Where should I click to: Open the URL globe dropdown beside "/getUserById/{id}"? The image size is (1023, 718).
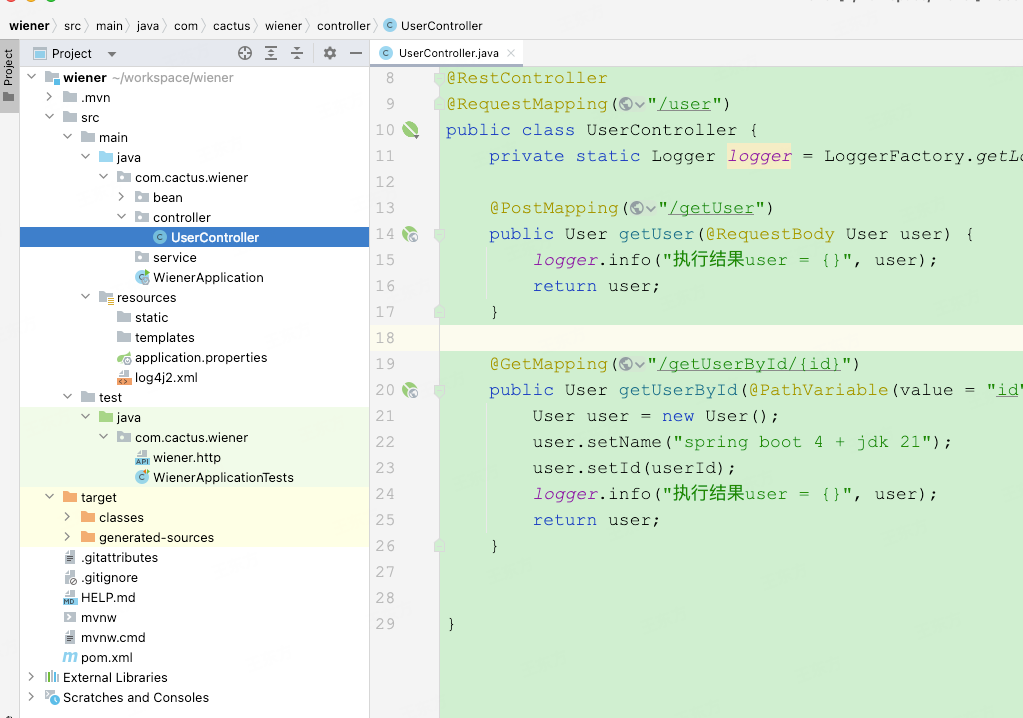click(x=632, y=364)
